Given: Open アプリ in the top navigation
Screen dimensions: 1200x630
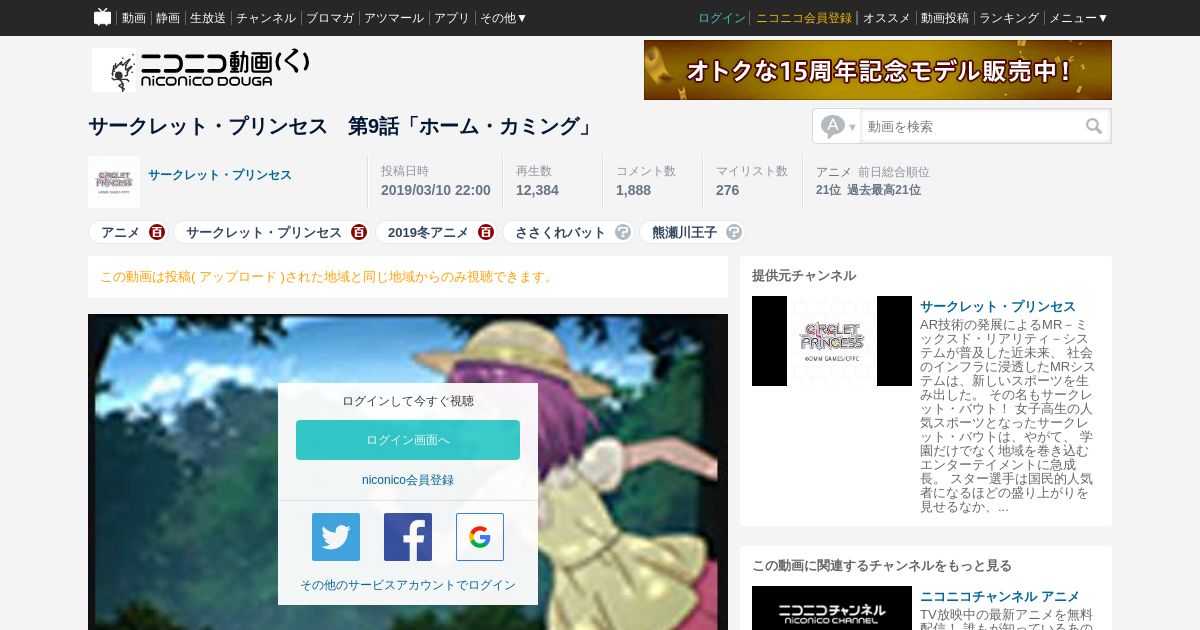Looking at the screenshot, I should (x=452, y=18).
